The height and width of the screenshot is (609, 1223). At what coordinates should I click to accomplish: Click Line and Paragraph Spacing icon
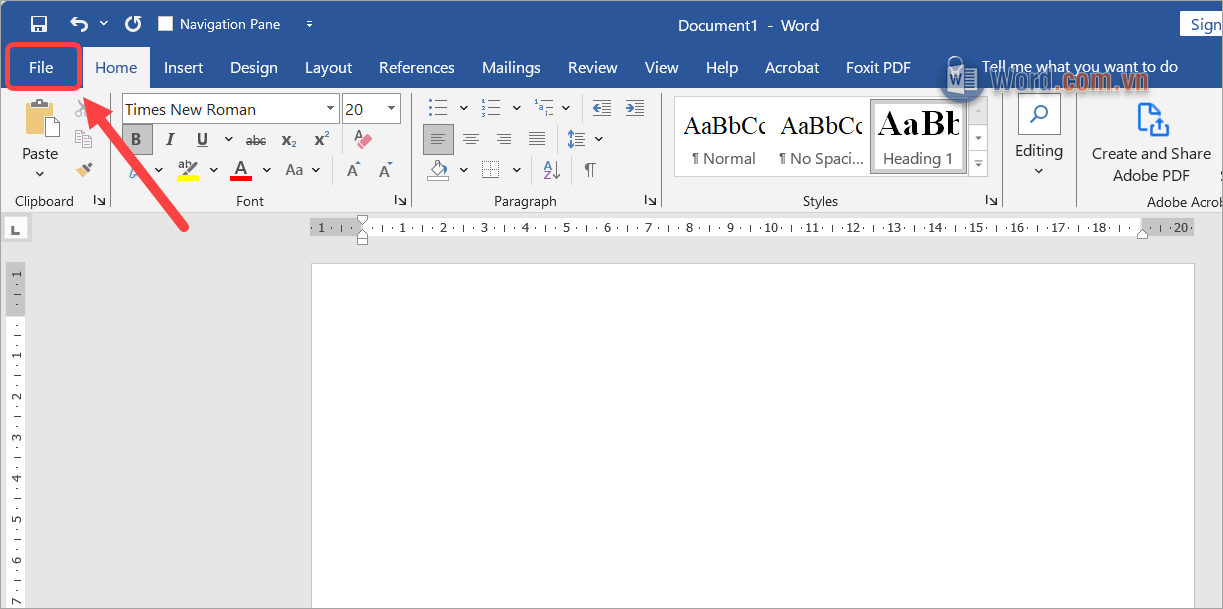(577, 139)
